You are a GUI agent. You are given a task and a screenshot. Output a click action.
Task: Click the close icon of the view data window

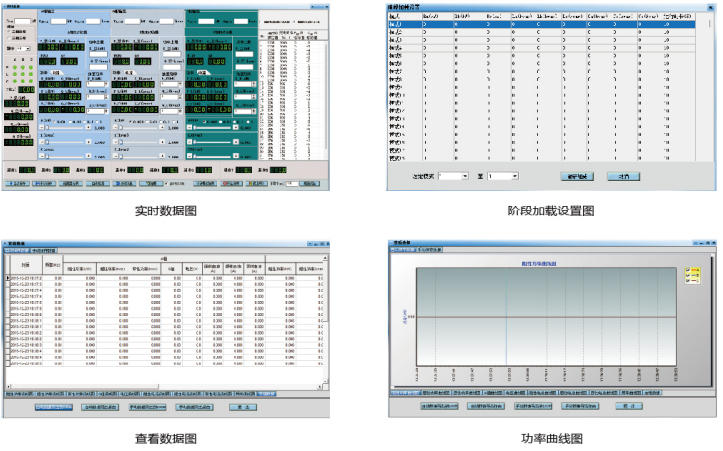[327, 243]
